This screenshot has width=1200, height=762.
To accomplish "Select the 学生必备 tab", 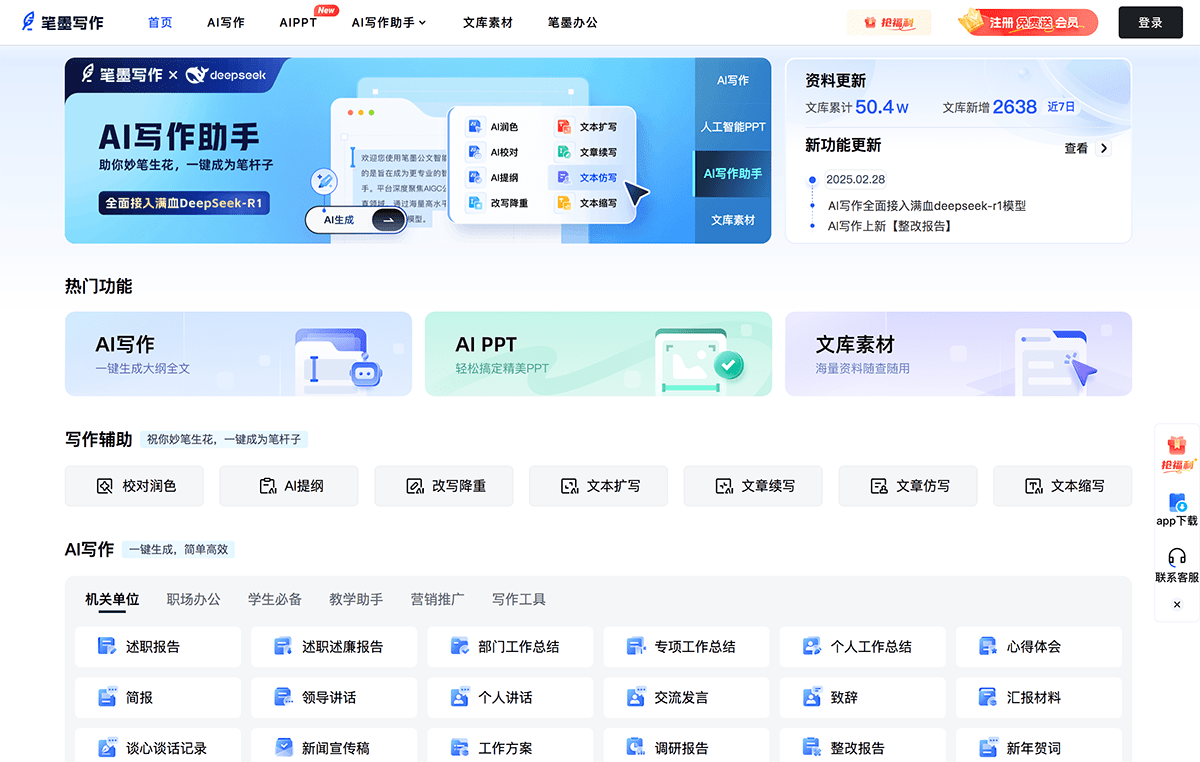I will coord(275,599).
